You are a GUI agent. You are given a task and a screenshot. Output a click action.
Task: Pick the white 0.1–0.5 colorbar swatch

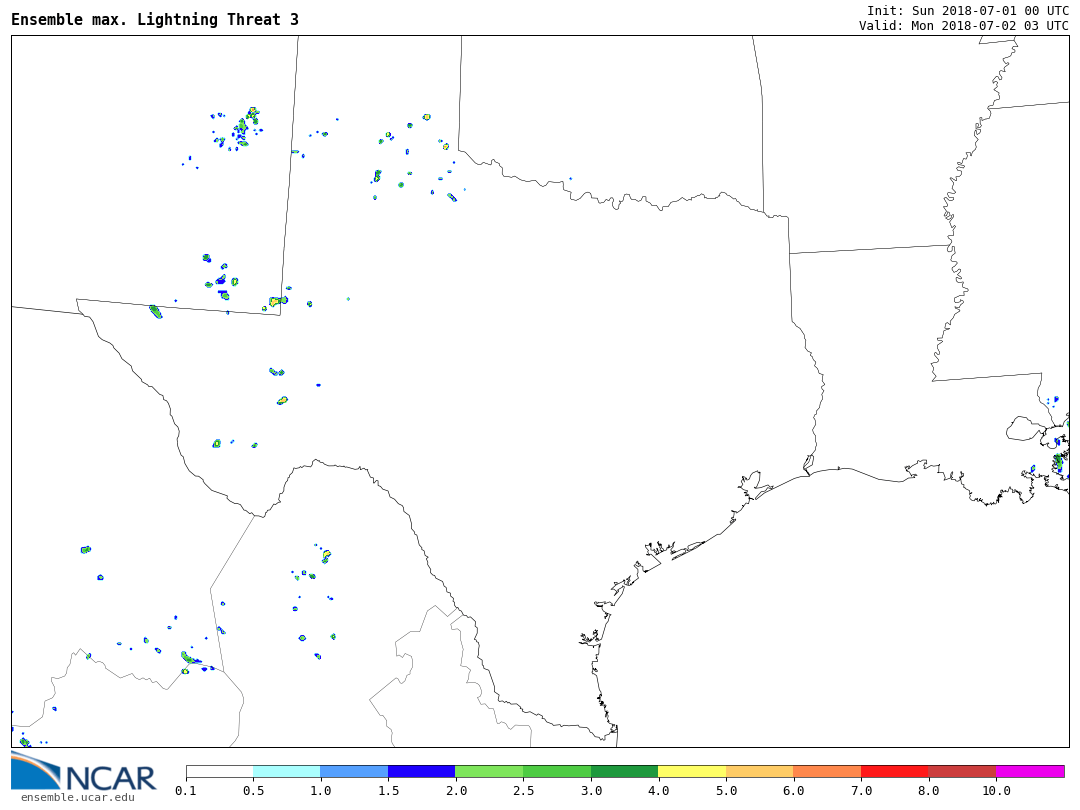(x=219, y=772)
